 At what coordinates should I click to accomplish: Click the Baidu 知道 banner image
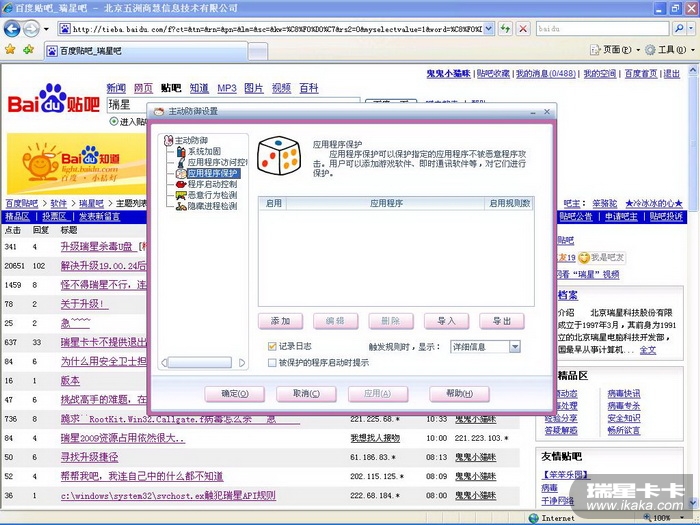(x=76, y=163)
